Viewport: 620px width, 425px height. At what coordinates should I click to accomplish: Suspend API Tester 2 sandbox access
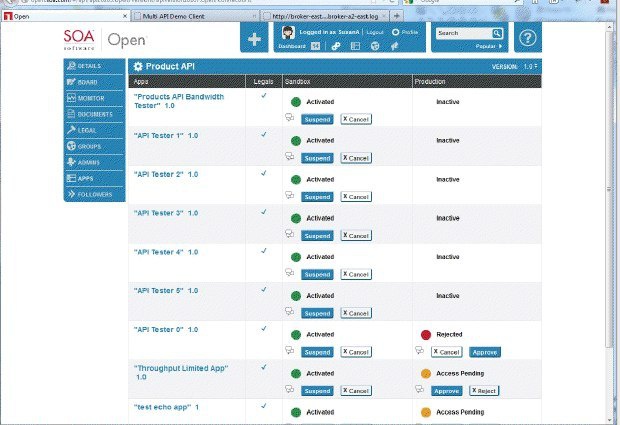coord(317,197)
